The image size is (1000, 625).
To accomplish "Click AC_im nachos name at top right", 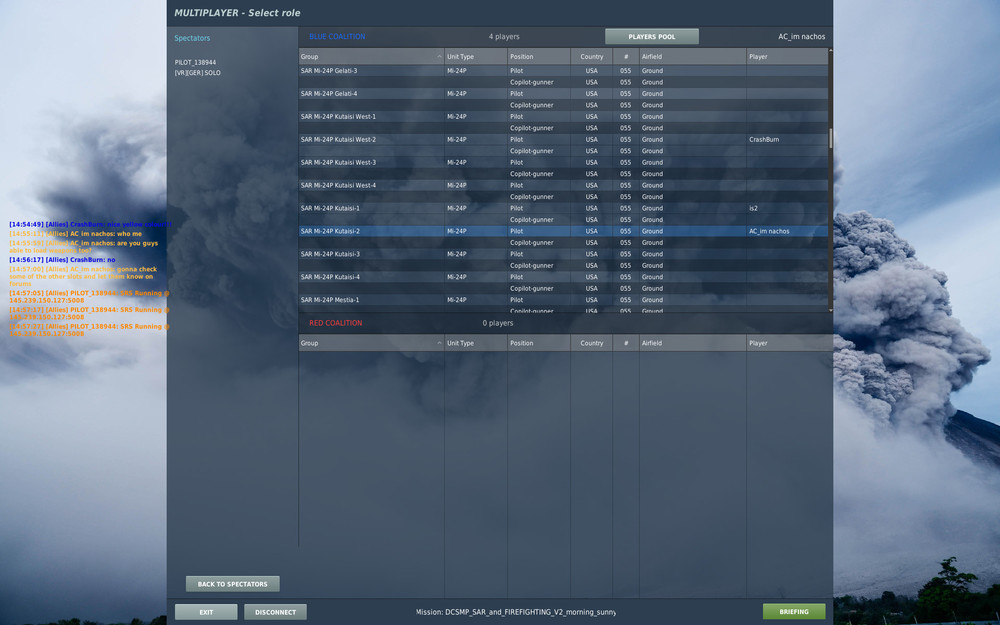I will (x=801, y=37).
